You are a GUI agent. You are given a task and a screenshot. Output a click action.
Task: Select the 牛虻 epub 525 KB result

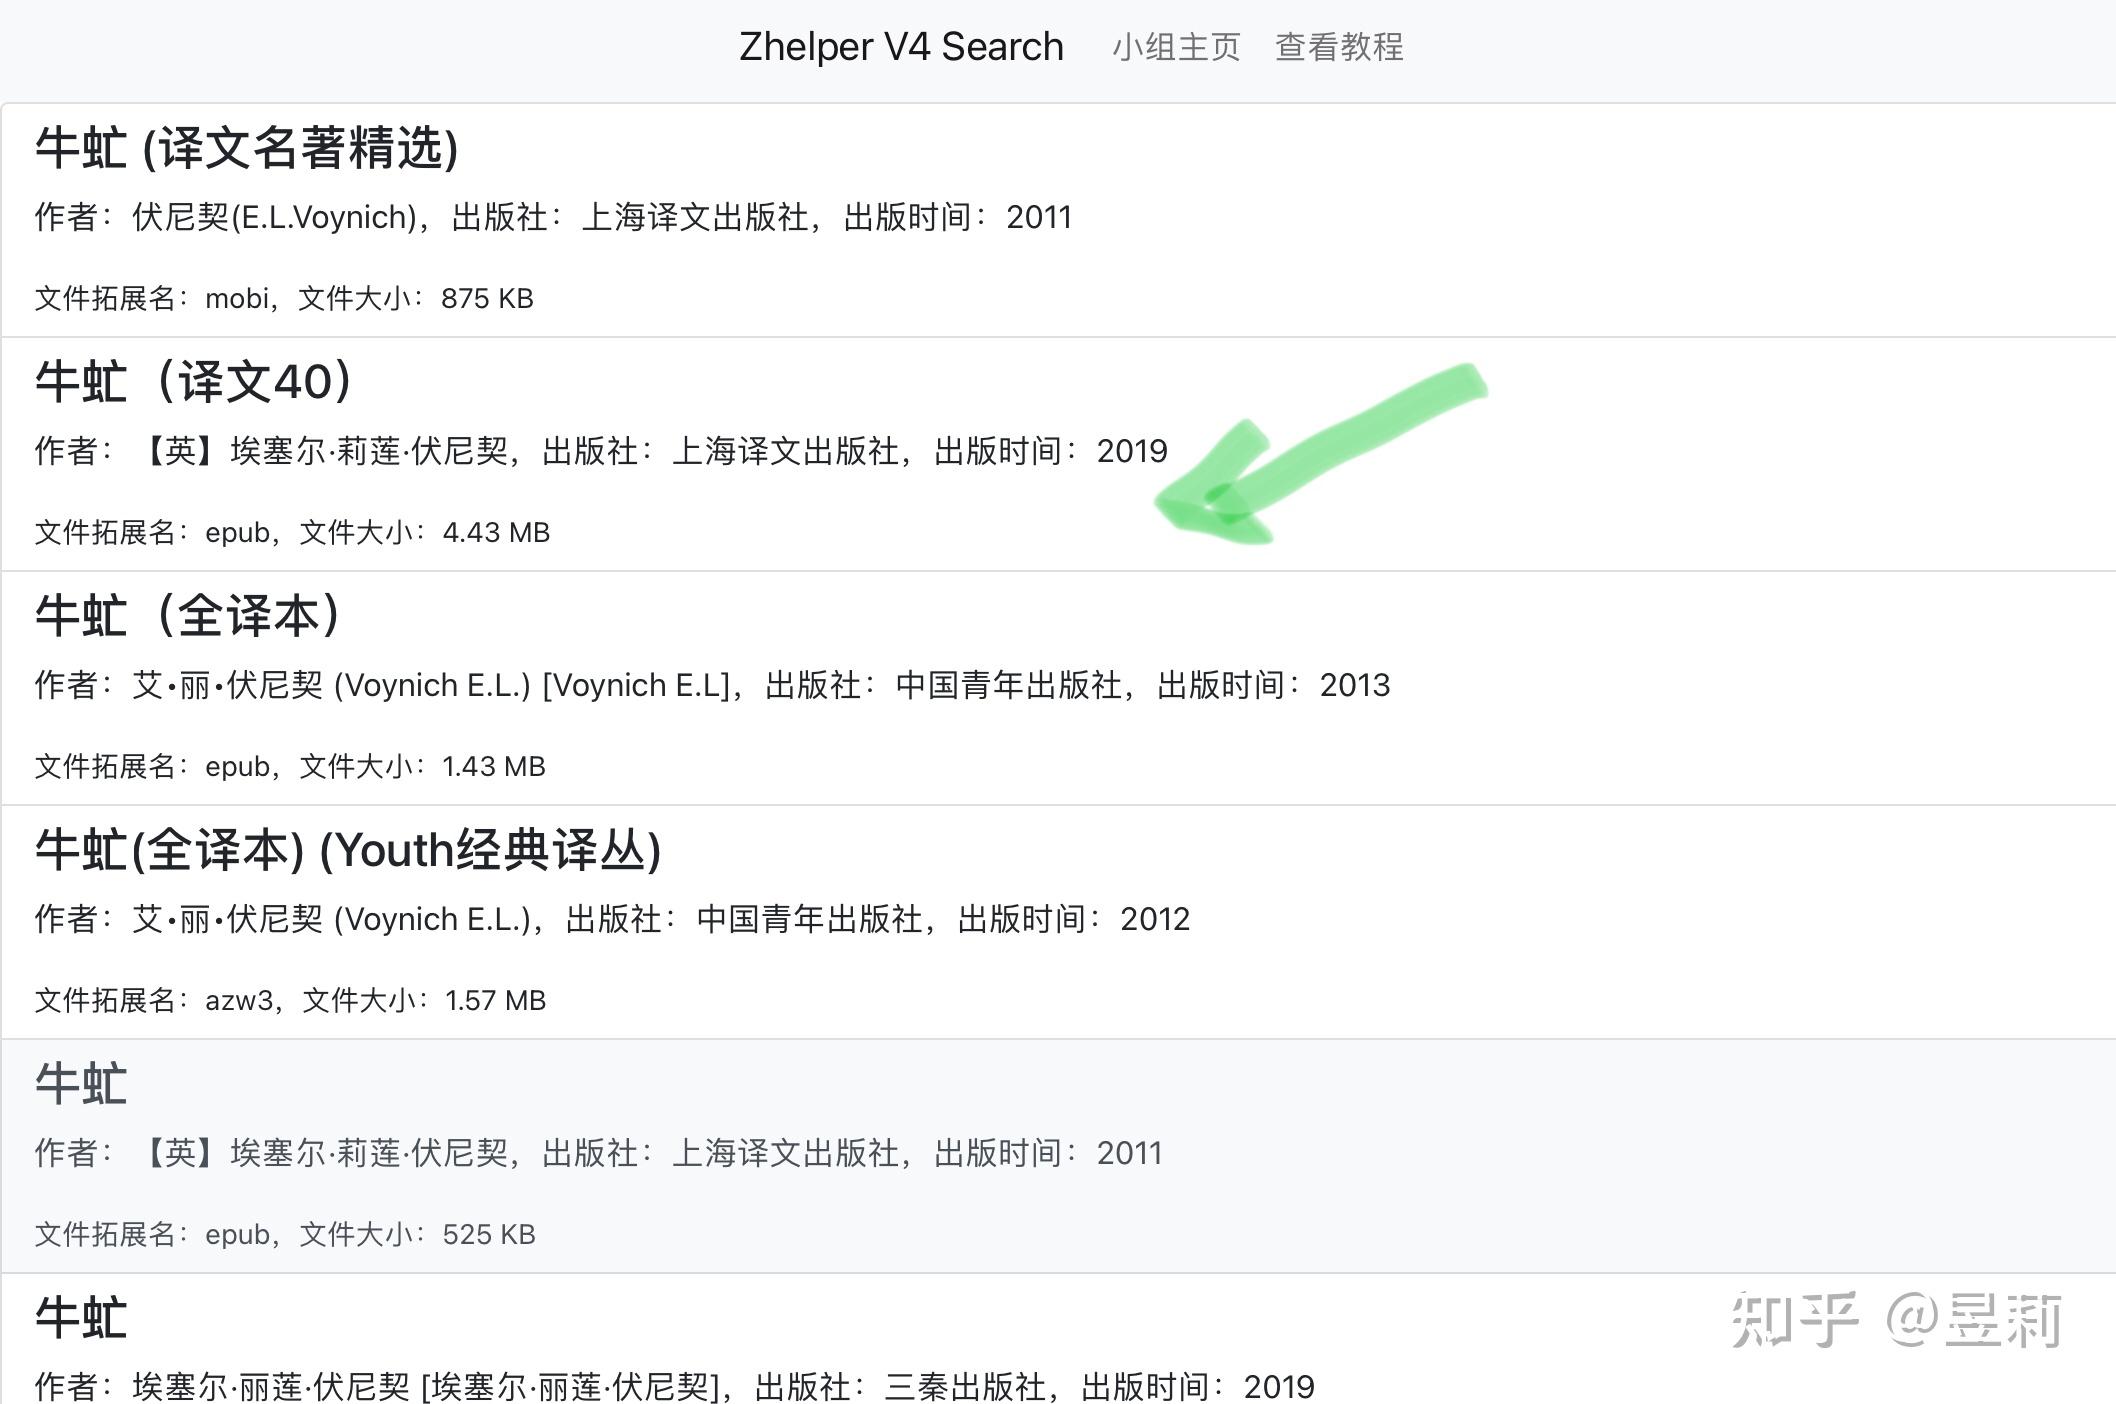coord(80,1084)
